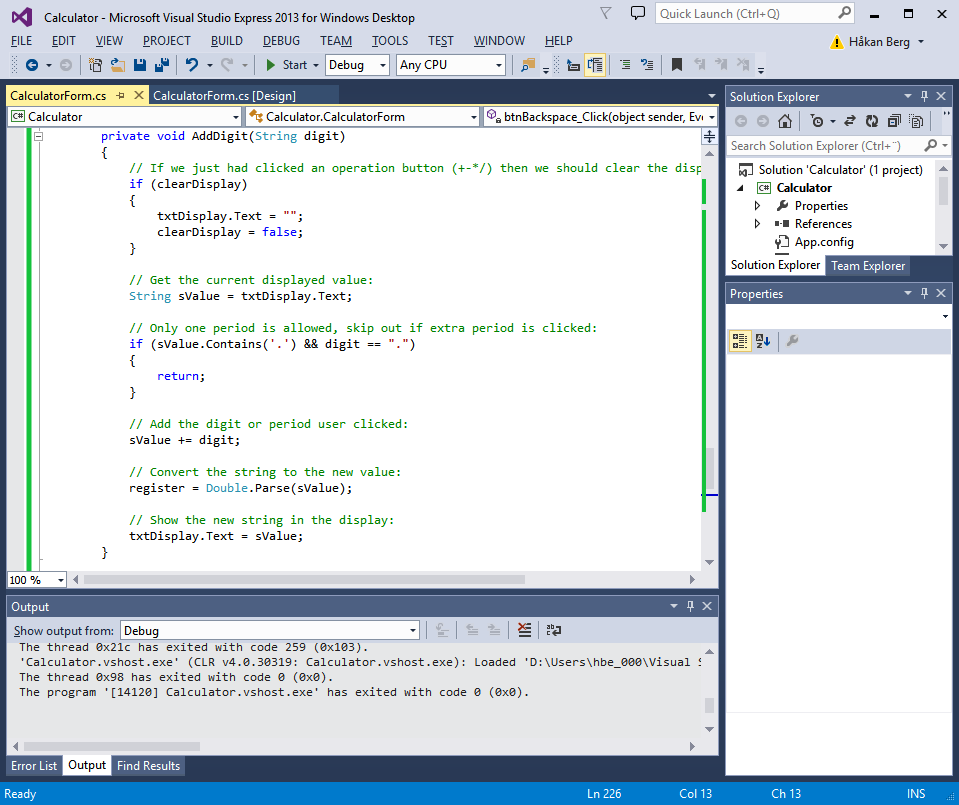The height and width of the screenshot is (805, 959).
Task: Click the Undo arrow icon
Action: tap(192, 64)
